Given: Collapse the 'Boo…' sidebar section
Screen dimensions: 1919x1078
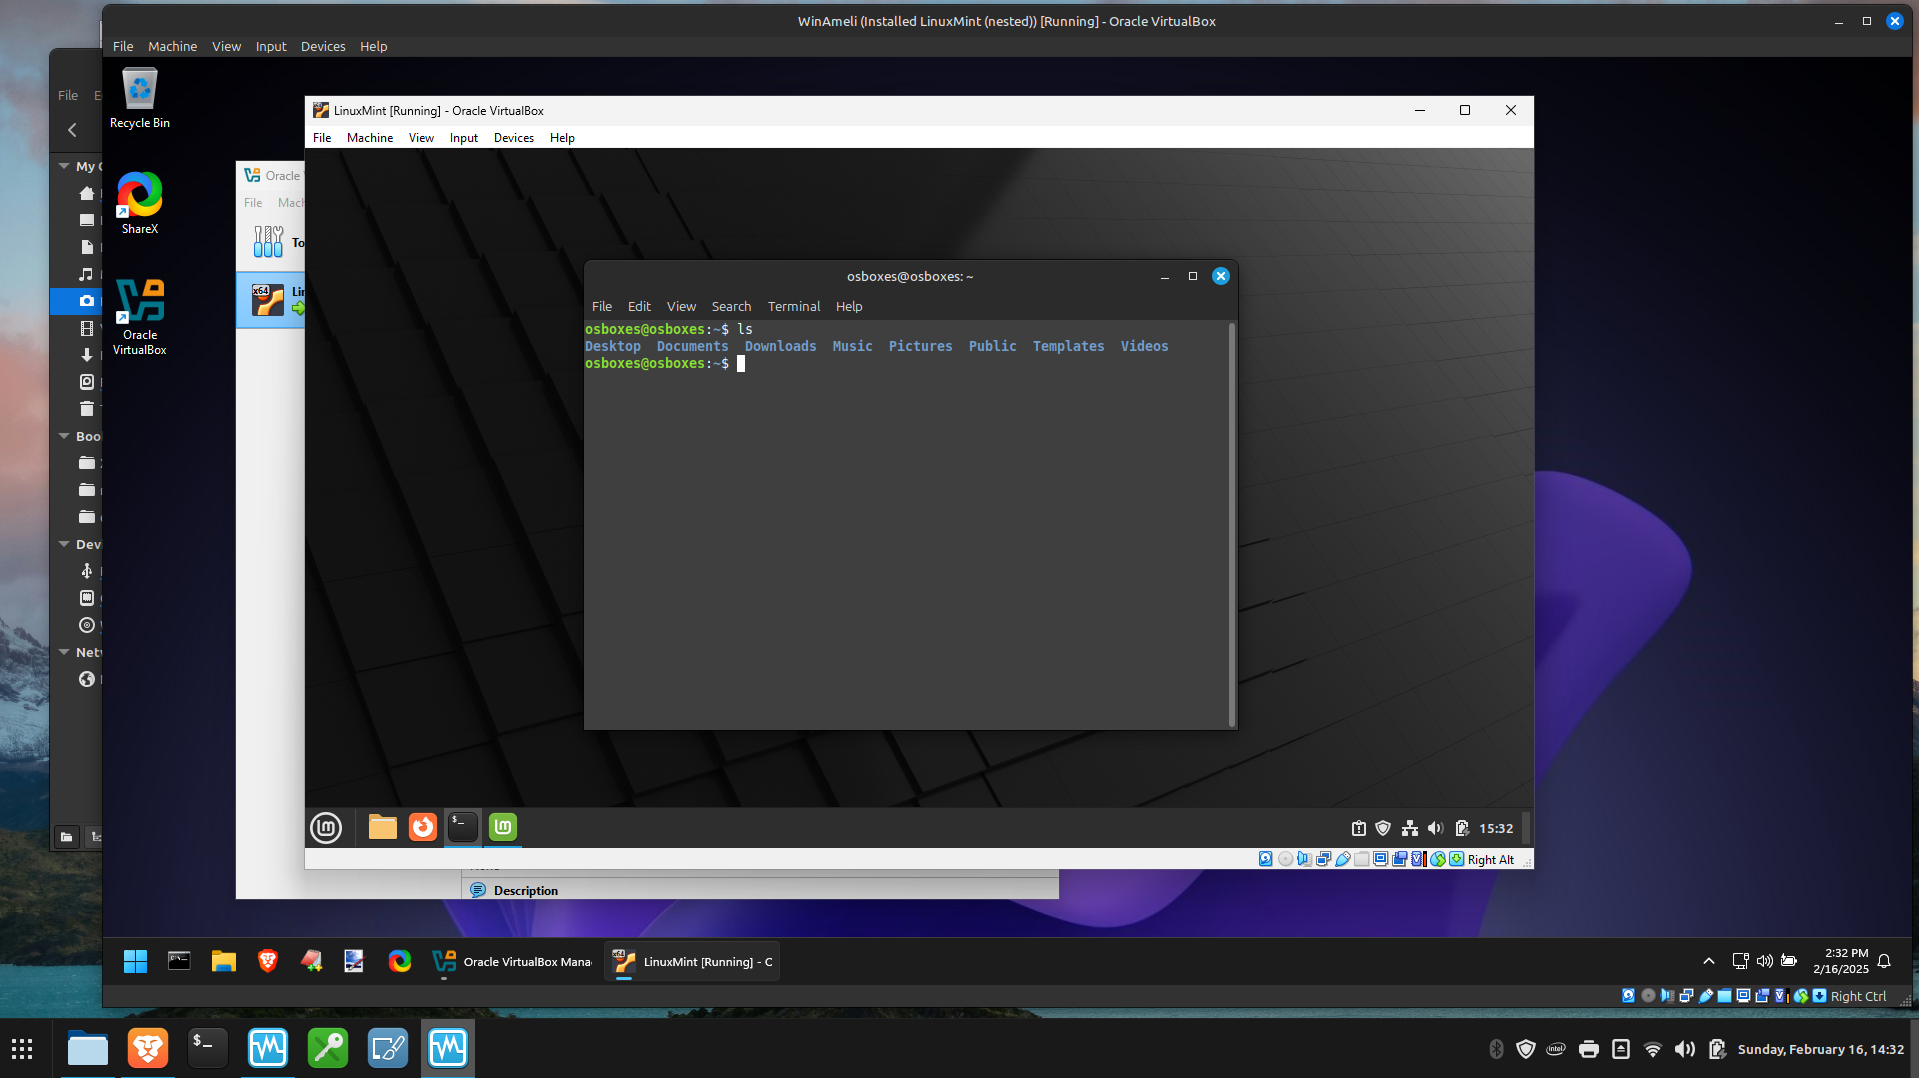Looking at the screenshot, I should point(64,436).
